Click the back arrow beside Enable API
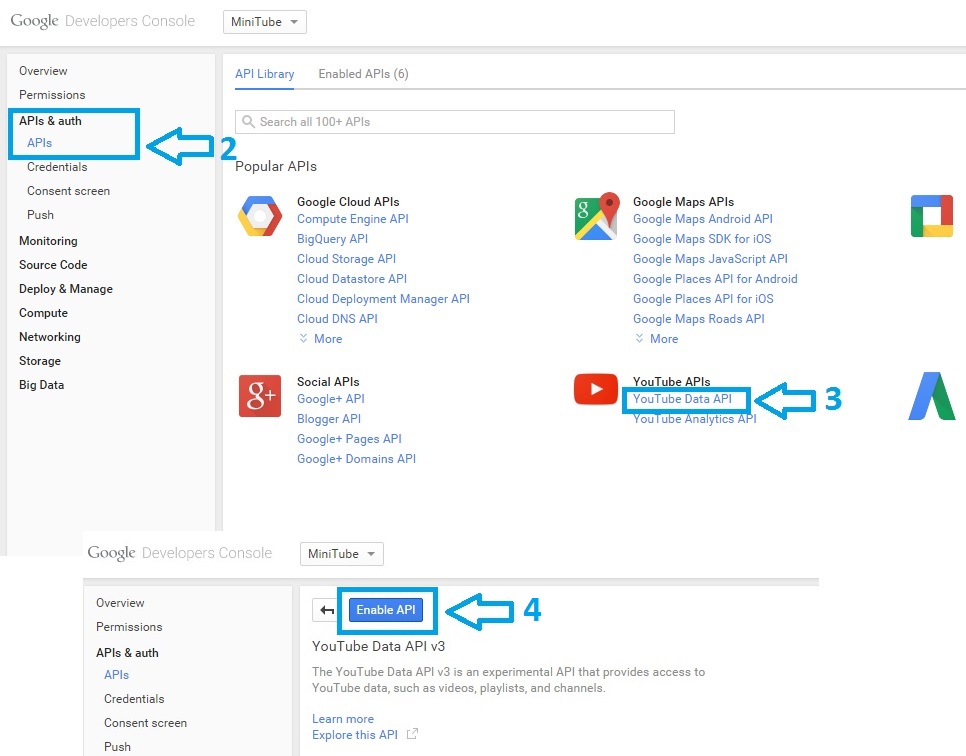The image size is (966, 756). pos(327,610)
